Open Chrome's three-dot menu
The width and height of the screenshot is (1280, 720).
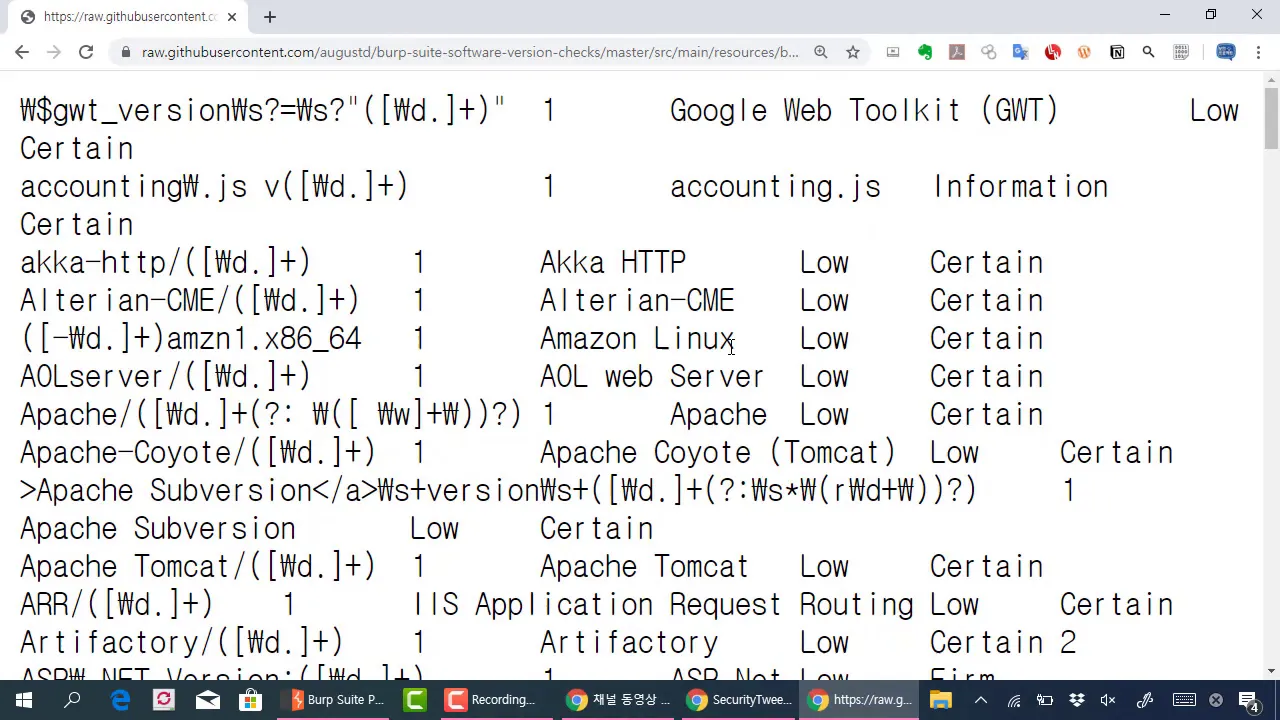pyautogui.click(x=1258, y=52)
